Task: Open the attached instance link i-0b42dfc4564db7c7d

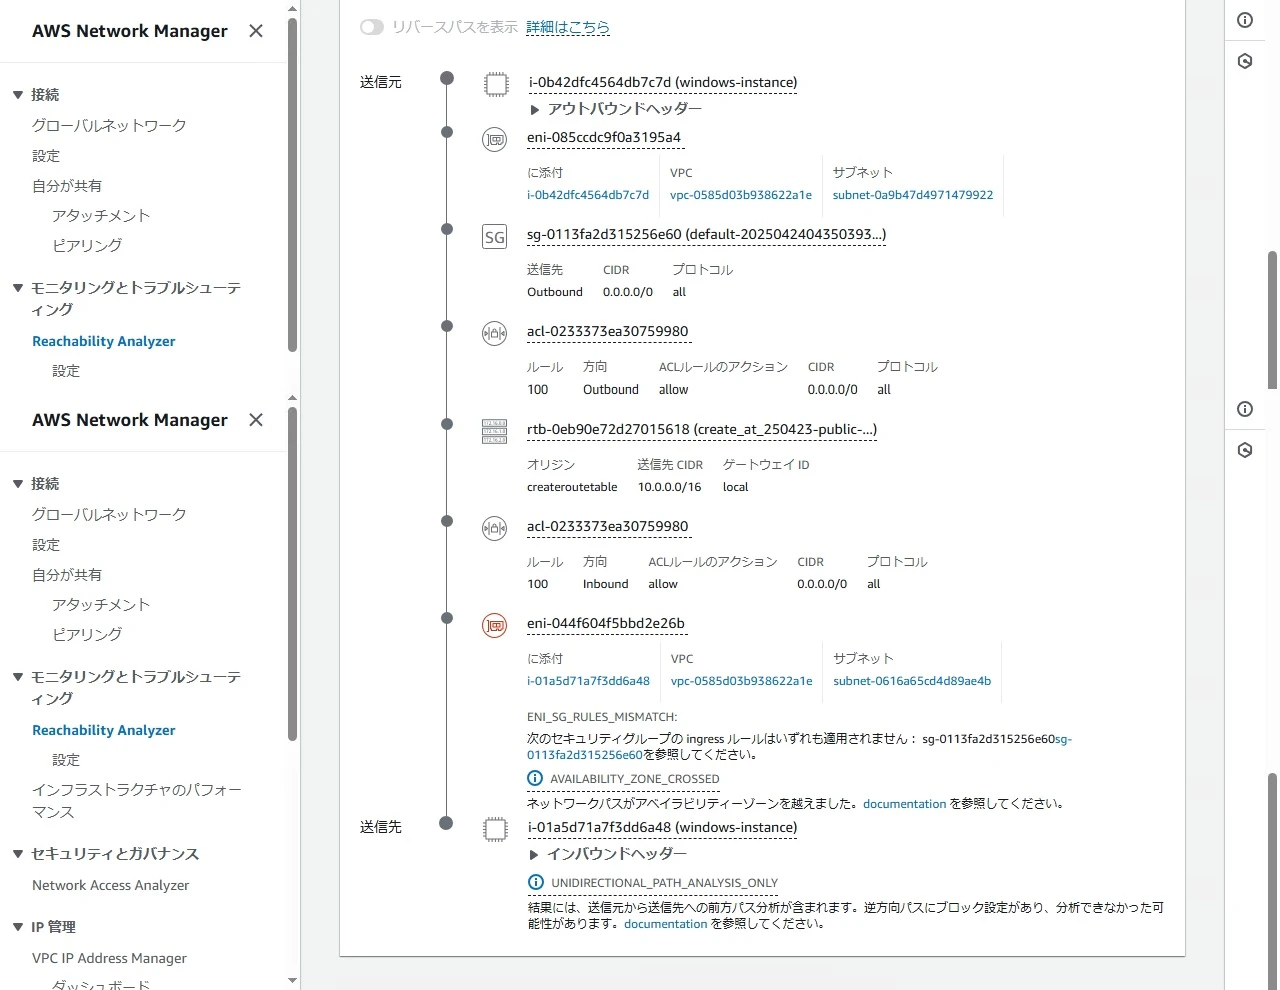Action: [588, 195]
